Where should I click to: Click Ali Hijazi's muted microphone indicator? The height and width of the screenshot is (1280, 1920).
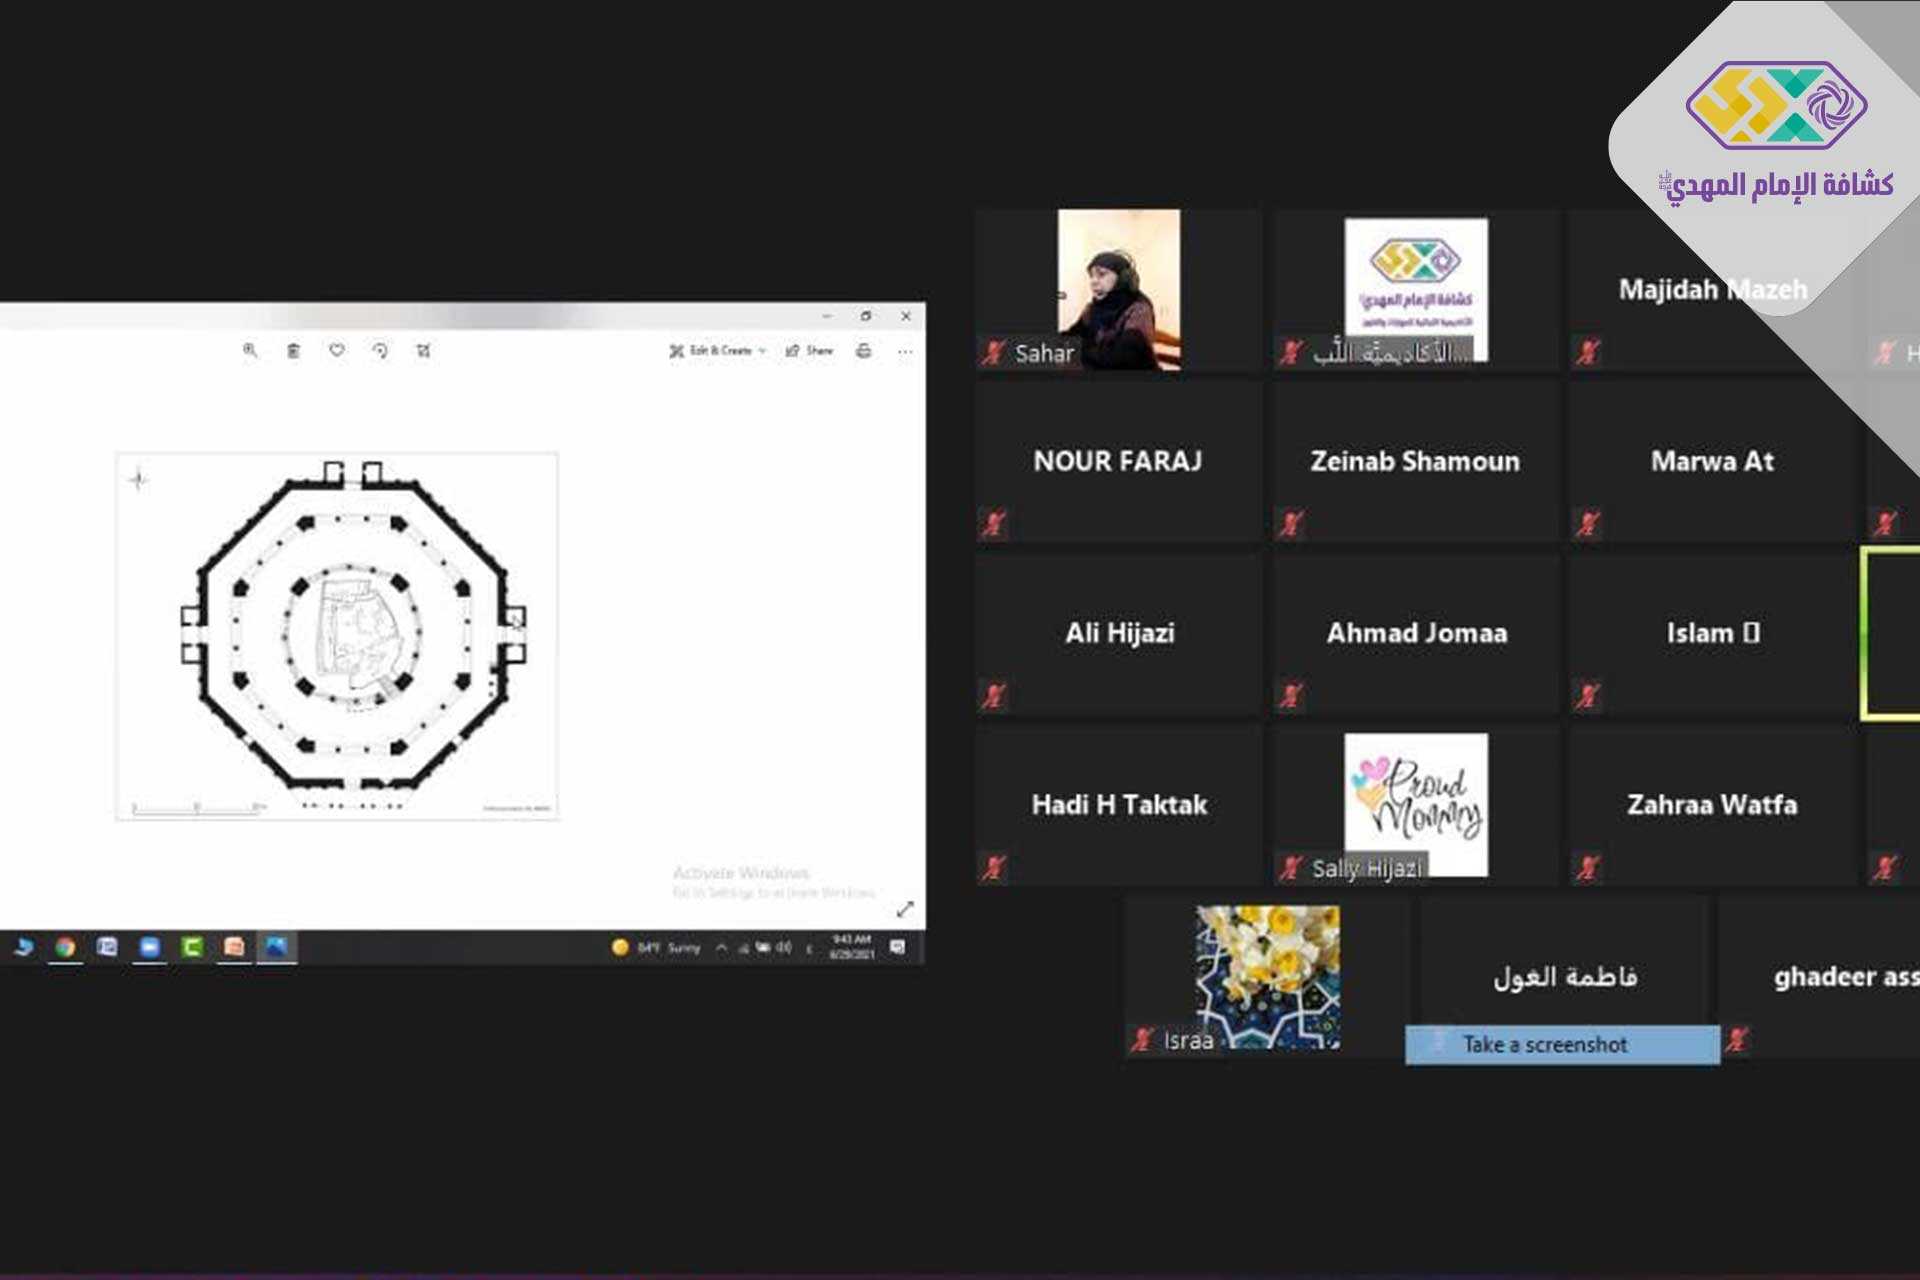994,695
